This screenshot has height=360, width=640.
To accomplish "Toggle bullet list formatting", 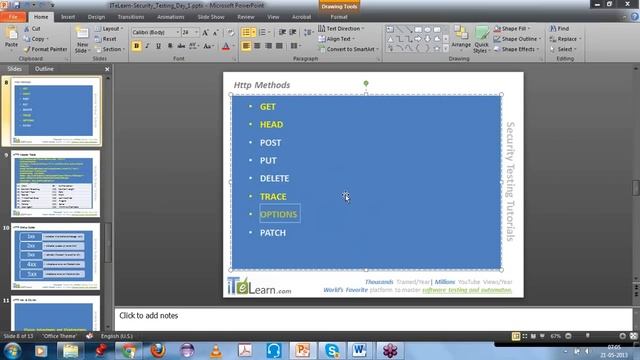I will 246,32.
